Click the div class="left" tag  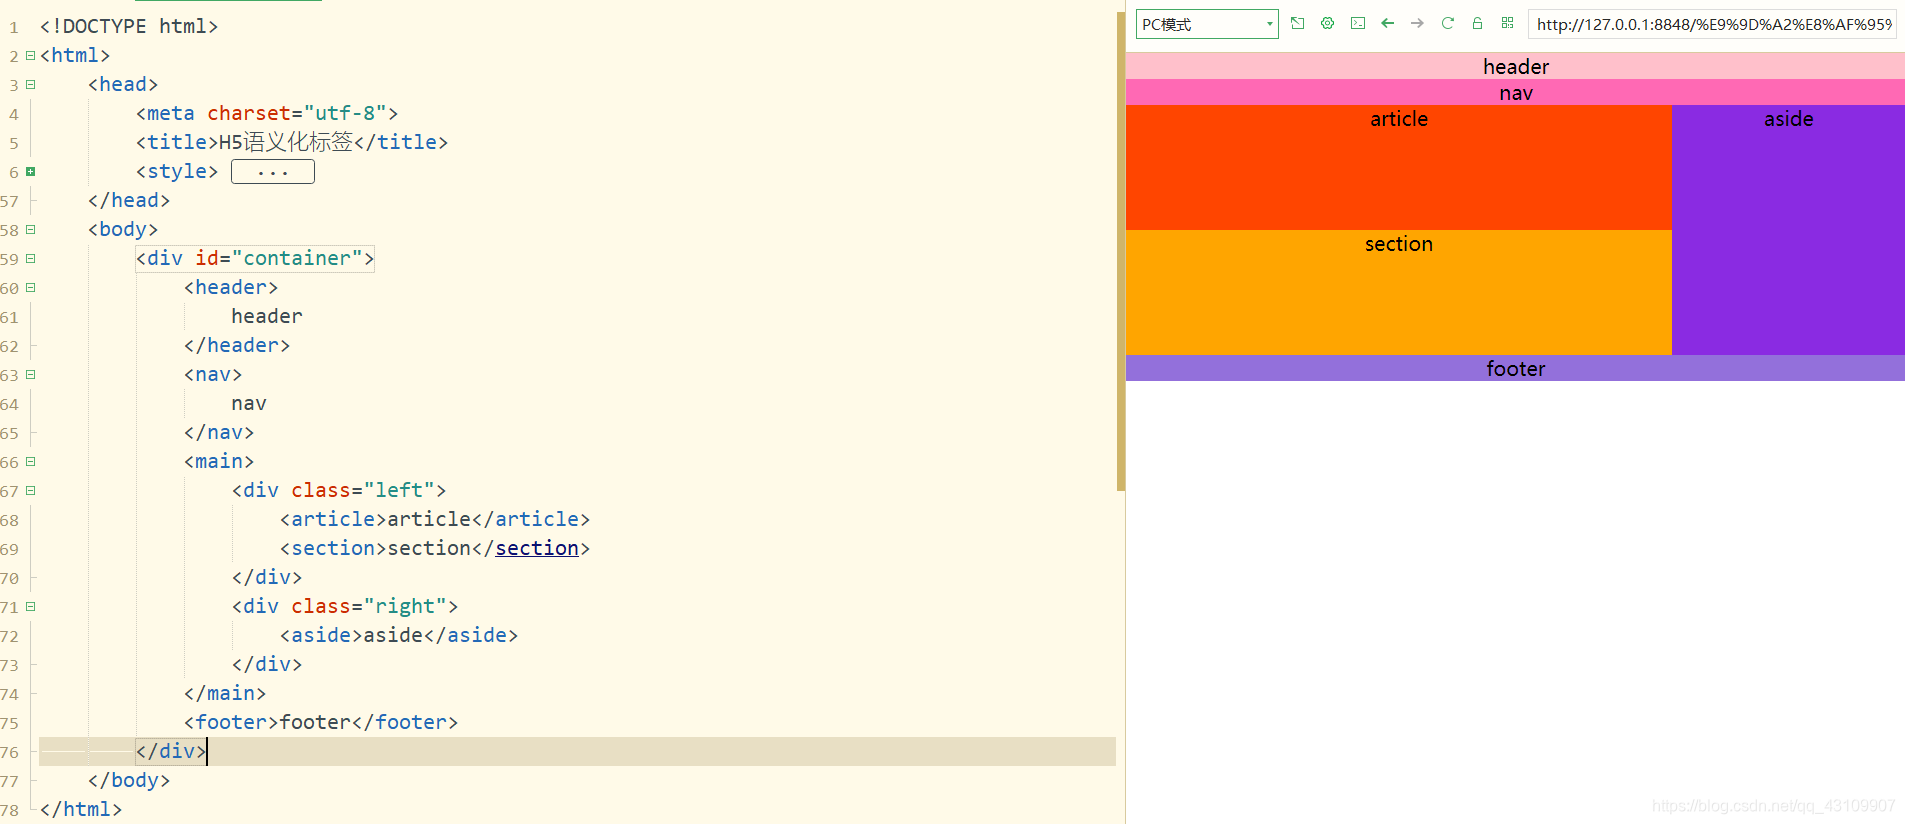click(x=339, y=490)
